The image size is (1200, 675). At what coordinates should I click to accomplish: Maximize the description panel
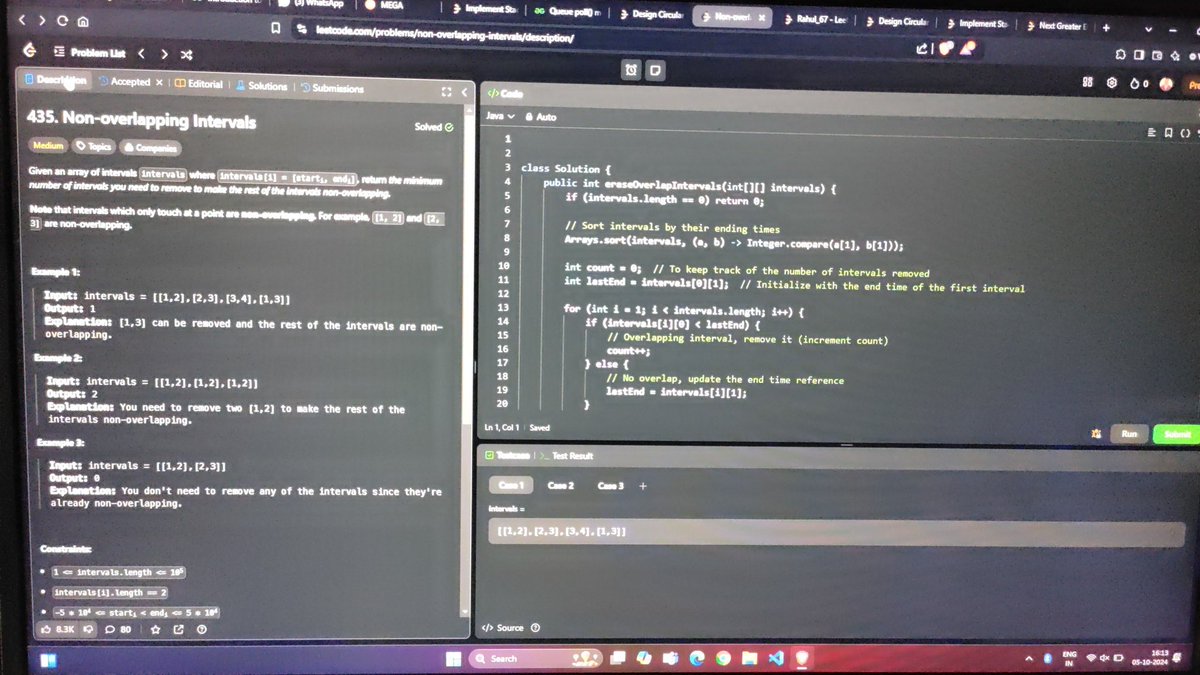447,91
